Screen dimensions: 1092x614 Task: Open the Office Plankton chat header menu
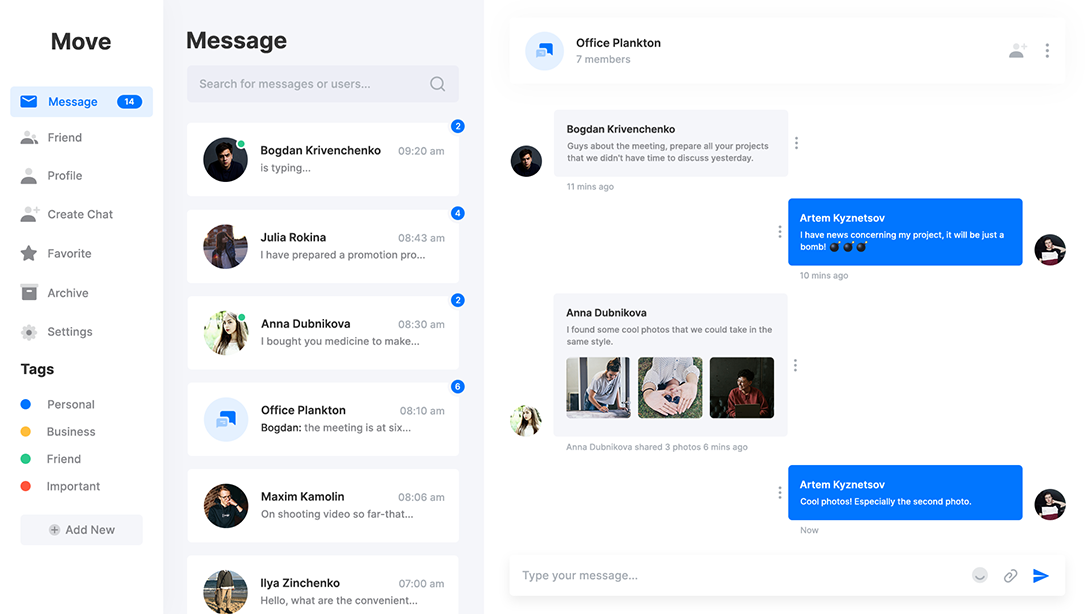(1047, 49)
